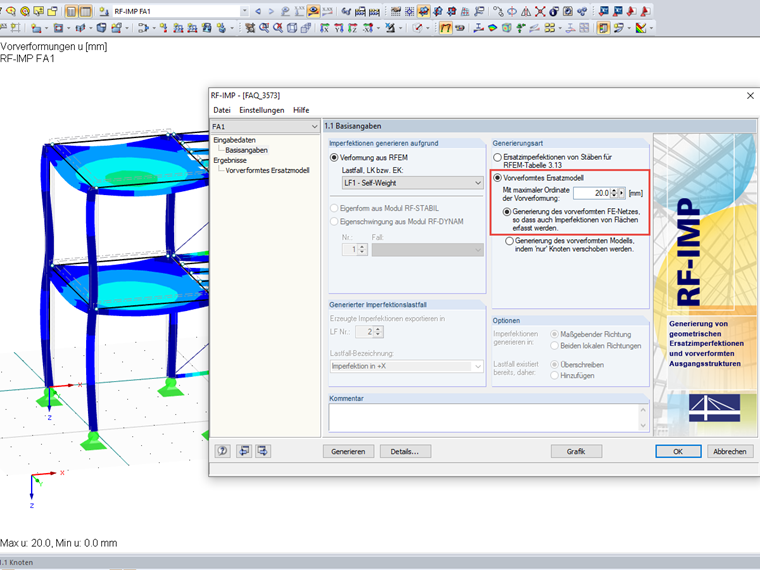Click the red X delete cross icon
Screen dimensions: 760x570
click(x=540, y=11)
